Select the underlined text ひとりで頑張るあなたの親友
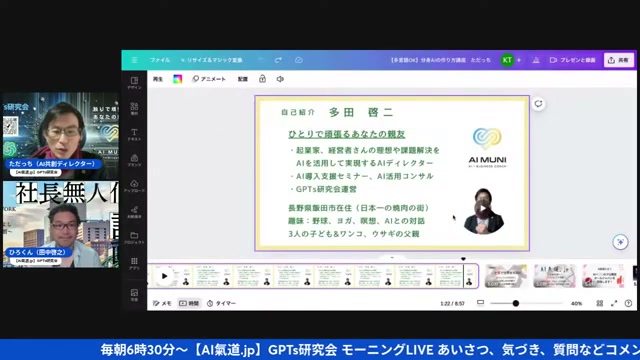The image size is (640, 360). (x=347, y=134)
